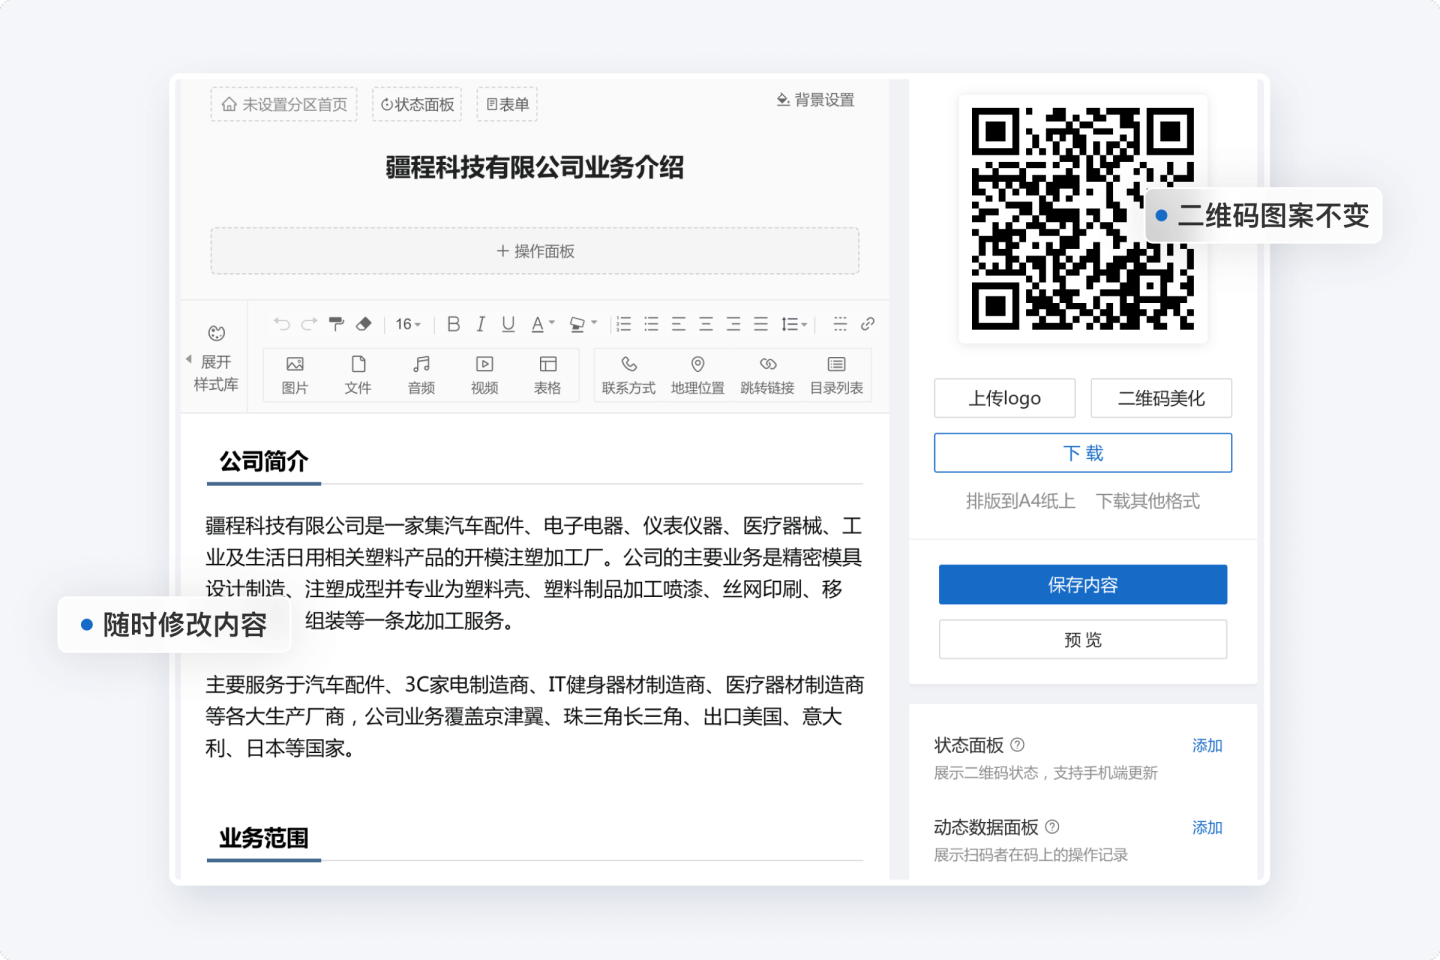Open the 状态面板 tab
The height and width of the screenshot is (960, 1440).
coord(417,104)
